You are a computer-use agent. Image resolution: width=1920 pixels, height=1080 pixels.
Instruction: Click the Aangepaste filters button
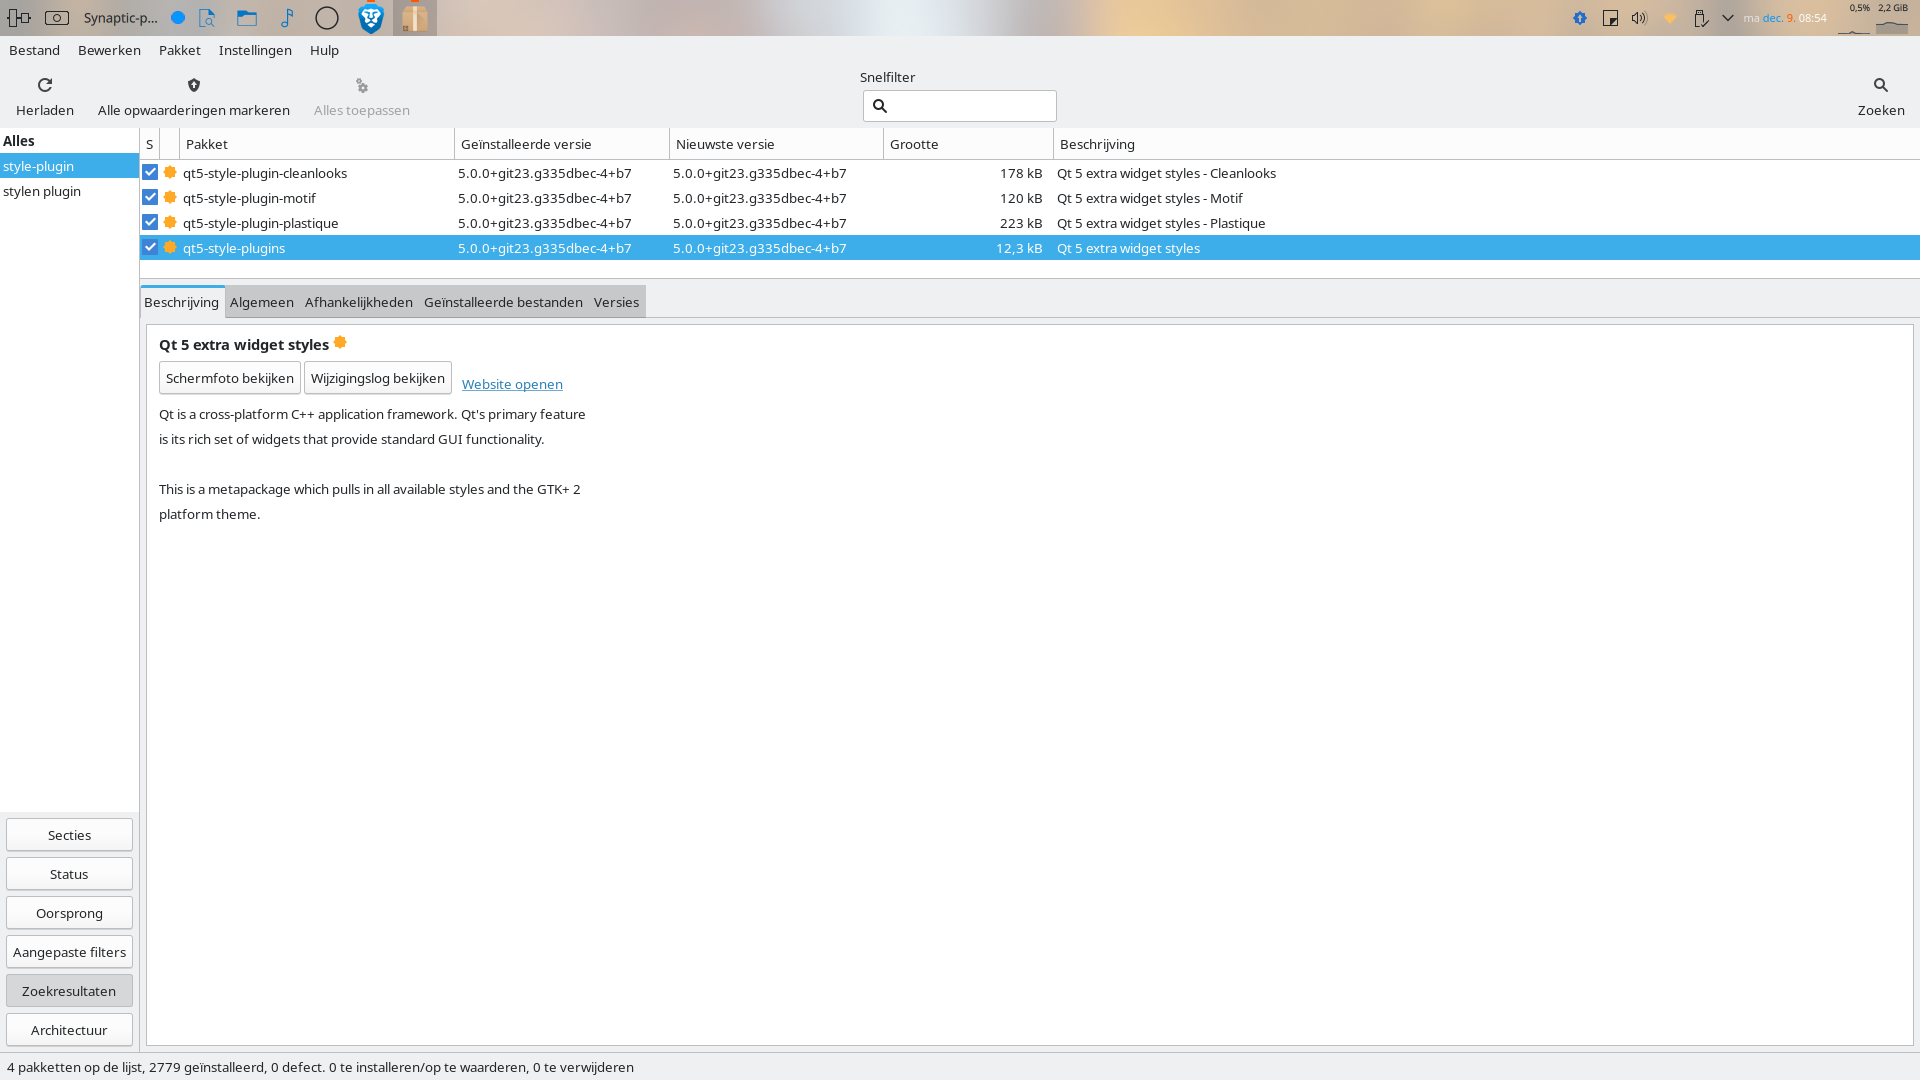point(69,952)
